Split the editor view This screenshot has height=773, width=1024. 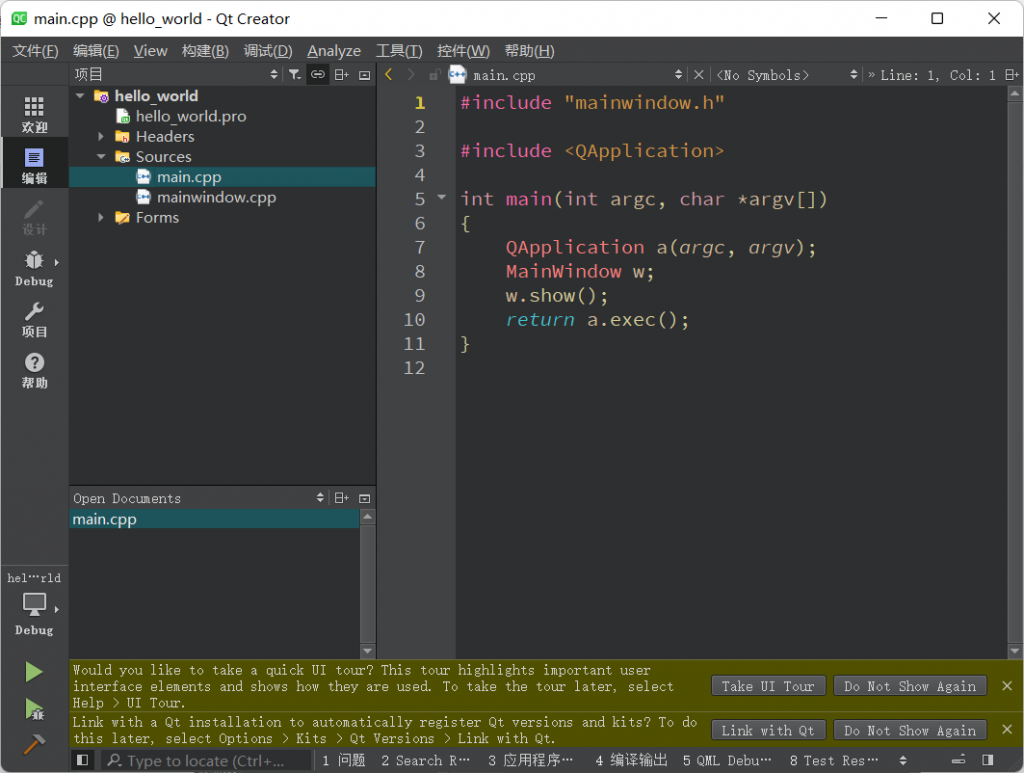pos(1012,74)
